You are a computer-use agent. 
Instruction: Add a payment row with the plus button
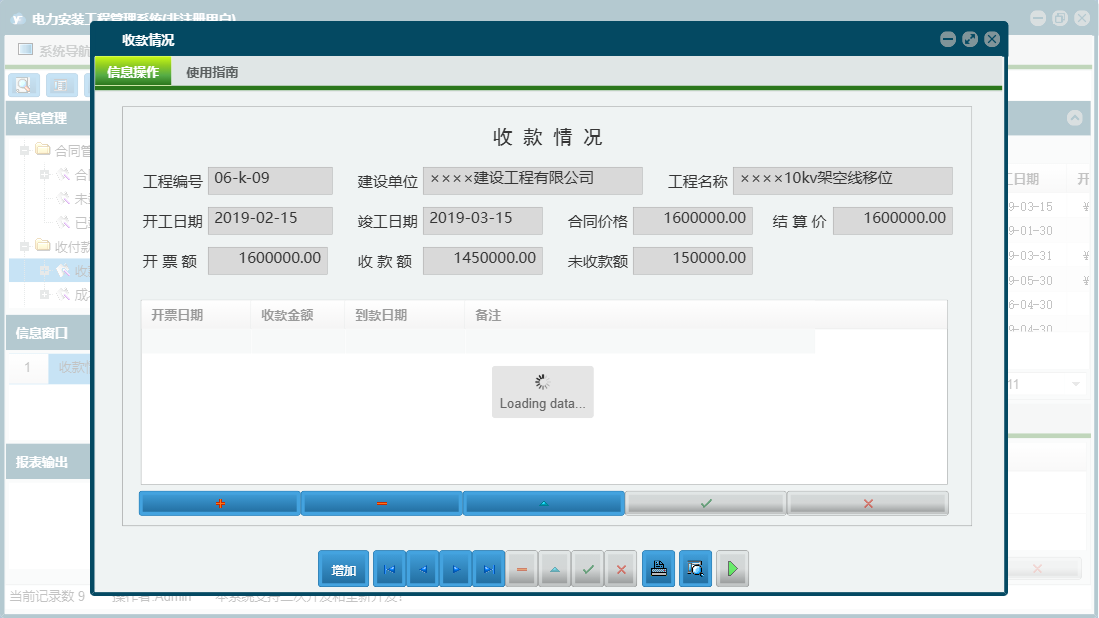(219, 503)
